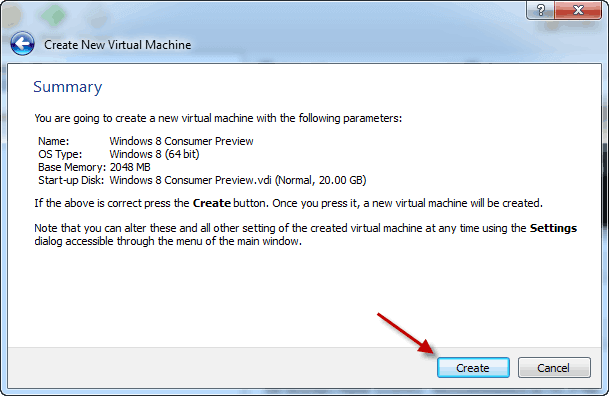Select the OS Type: label
This screenshot has width=609, height=396.
[60, 154]
